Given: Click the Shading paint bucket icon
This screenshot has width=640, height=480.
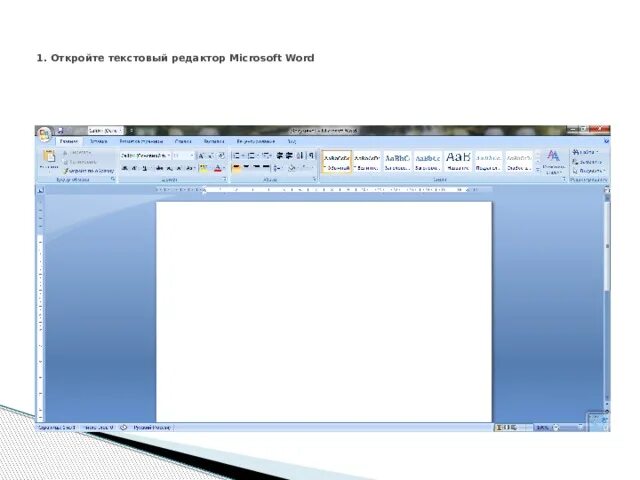Looking at the screenshot, I should pyautogui.click(x=292, y=168).
